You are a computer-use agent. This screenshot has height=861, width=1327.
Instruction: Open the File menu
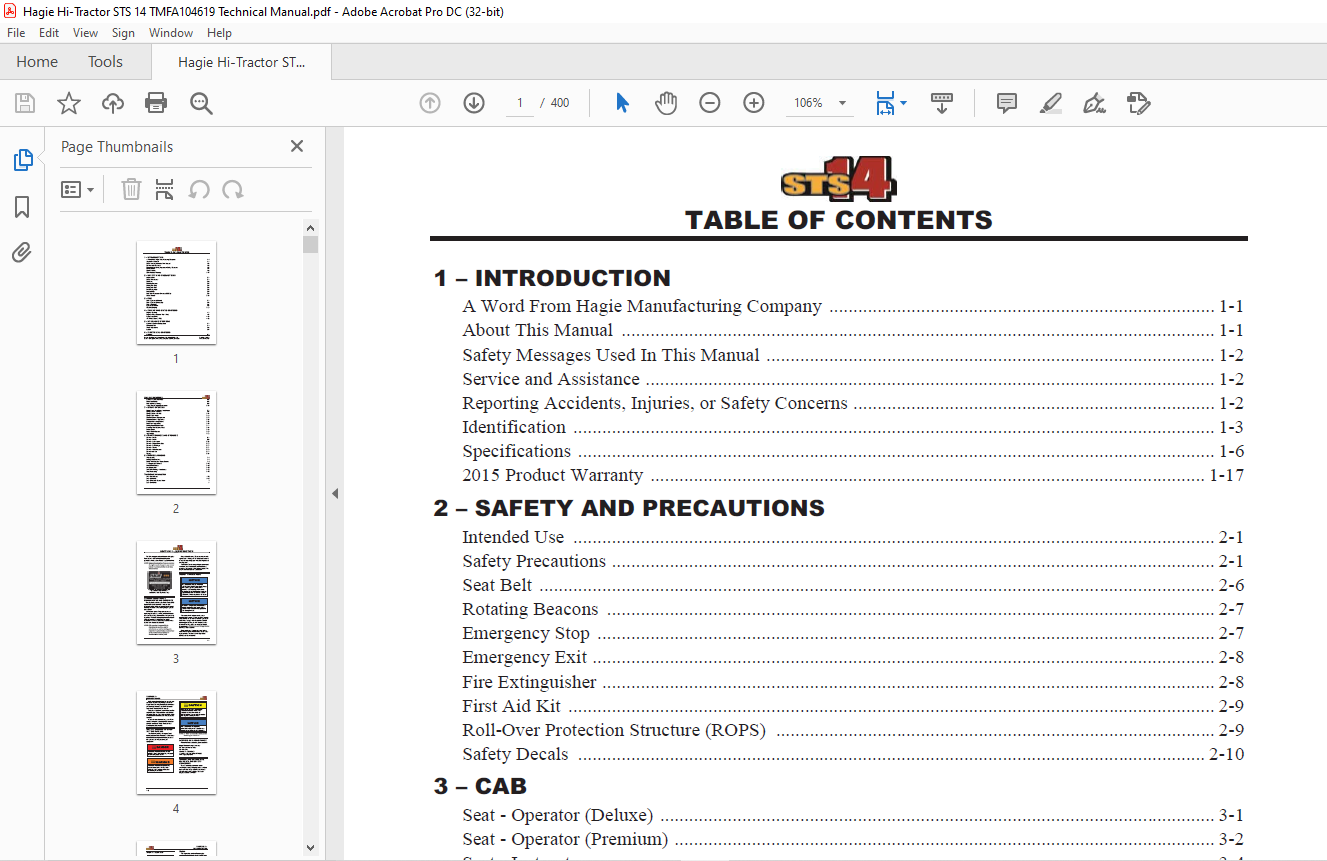click(16, 33)
